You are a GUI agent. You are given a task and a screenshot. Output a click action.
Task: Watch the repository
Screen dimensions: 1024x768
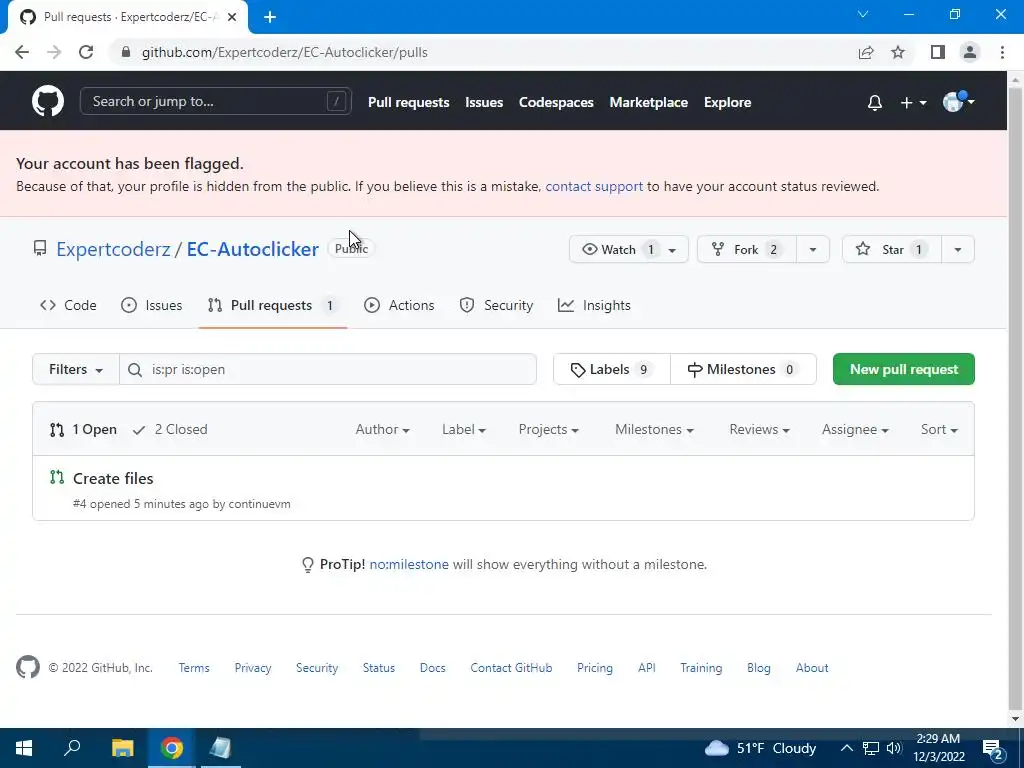click(x=628, y=249)
